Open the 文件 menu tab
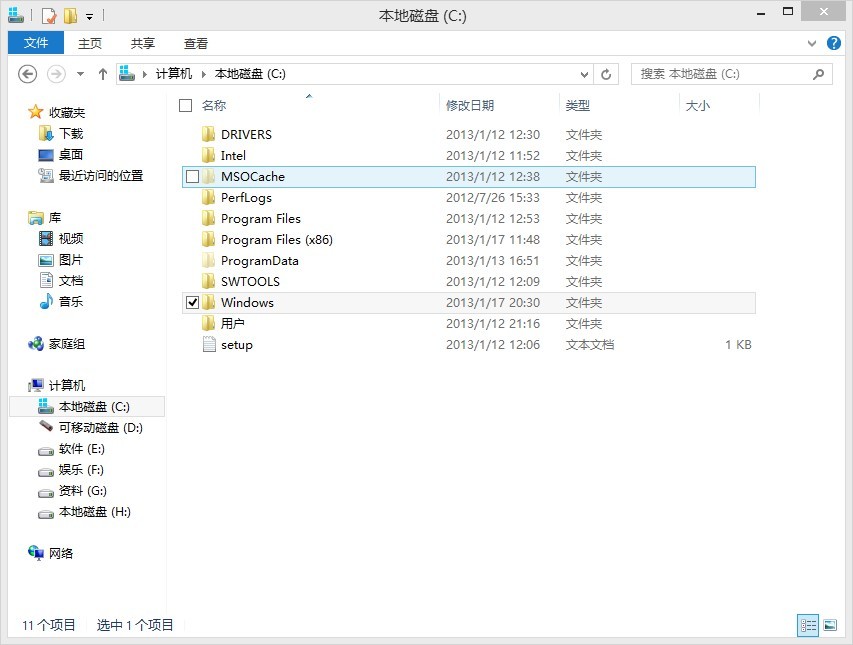The width and height of the screenshot is (853, 645). pyautogui.click(x=36, y=43)
